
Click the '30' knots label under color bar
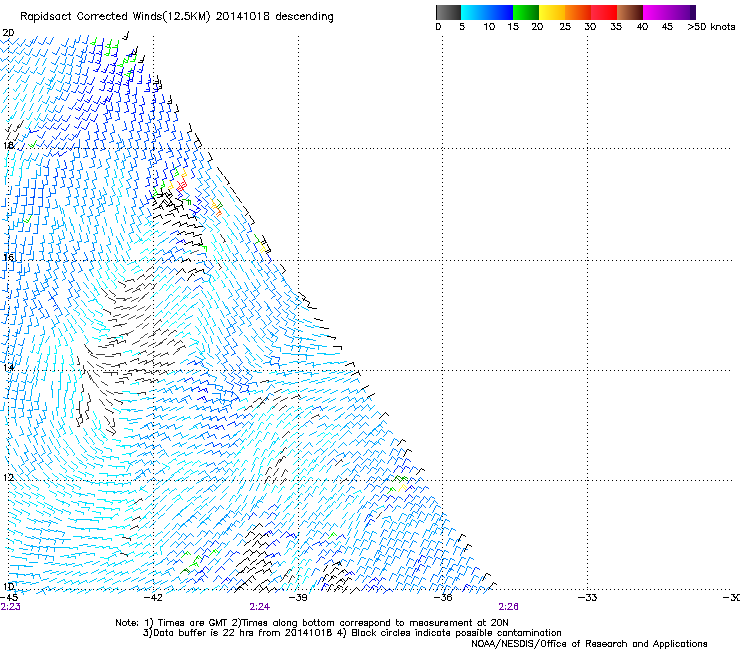click(590, 27)
